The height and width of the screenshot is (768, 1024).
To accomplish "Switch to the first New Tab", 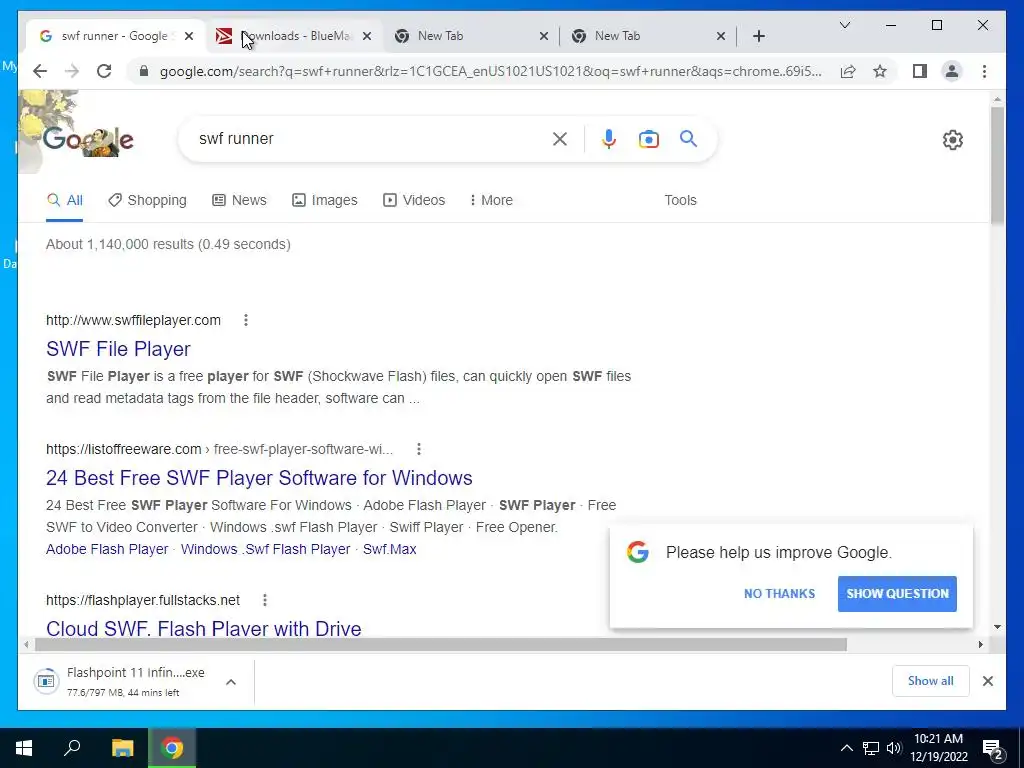I will [471, 36].
